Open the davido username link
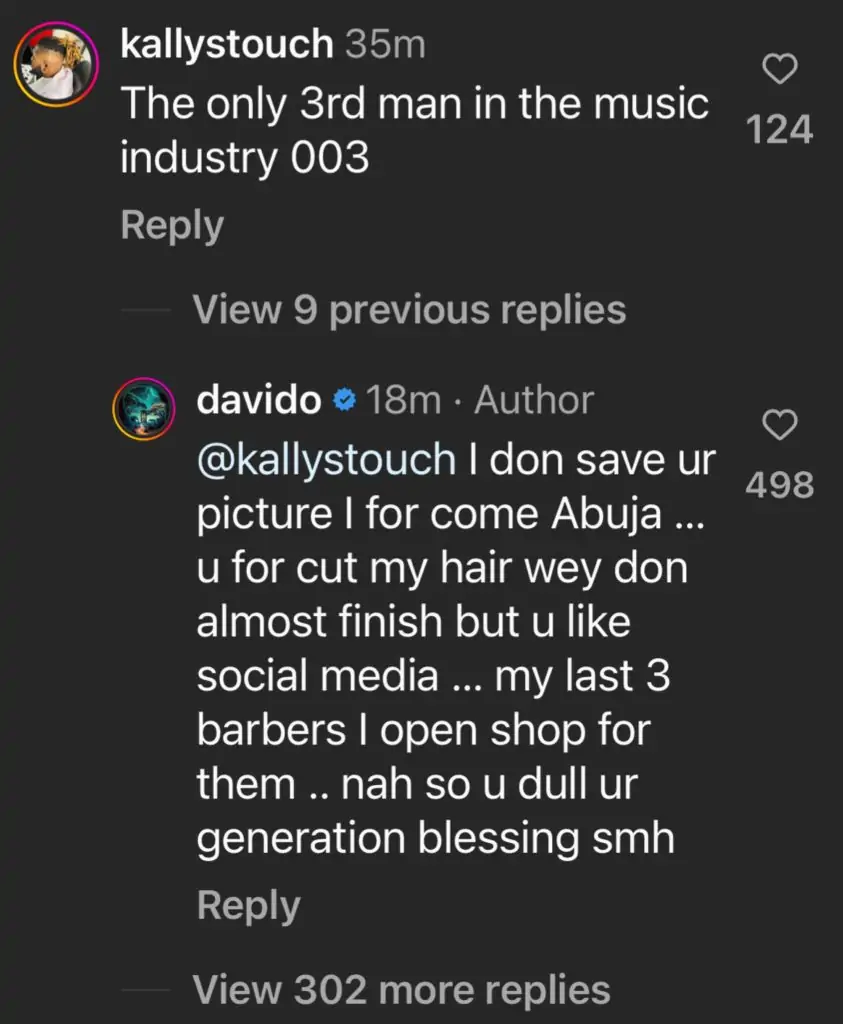The height and width of the screenshot is (1024, 843). pos(259,401)
